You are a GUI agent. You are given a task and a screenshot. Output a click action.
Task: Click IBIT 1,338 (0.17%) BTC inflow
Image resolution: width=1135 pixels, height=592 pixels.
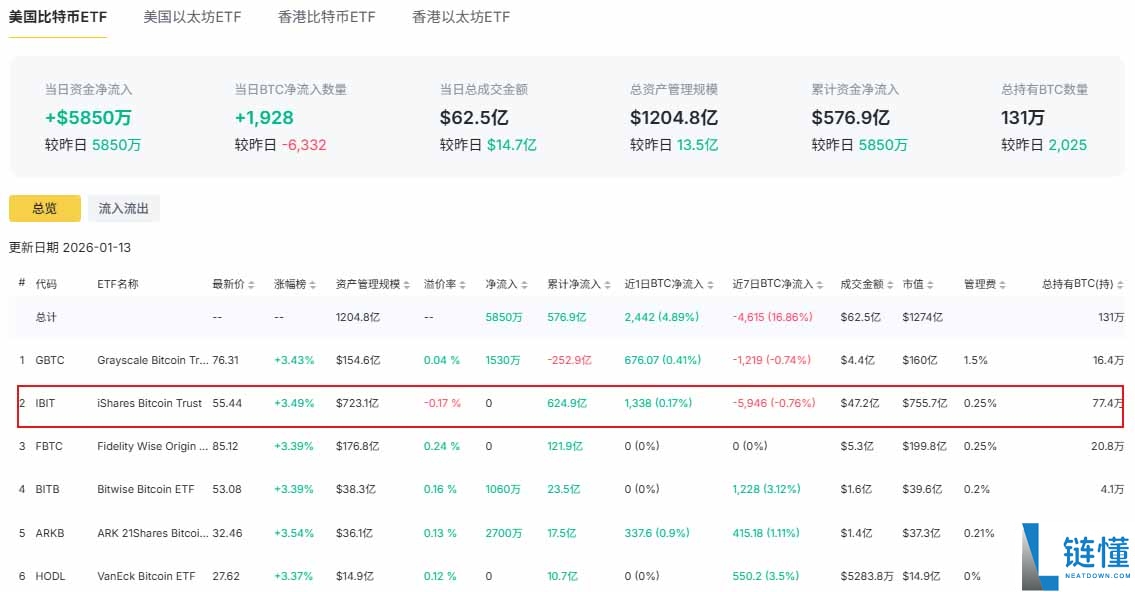pos(658,403)
